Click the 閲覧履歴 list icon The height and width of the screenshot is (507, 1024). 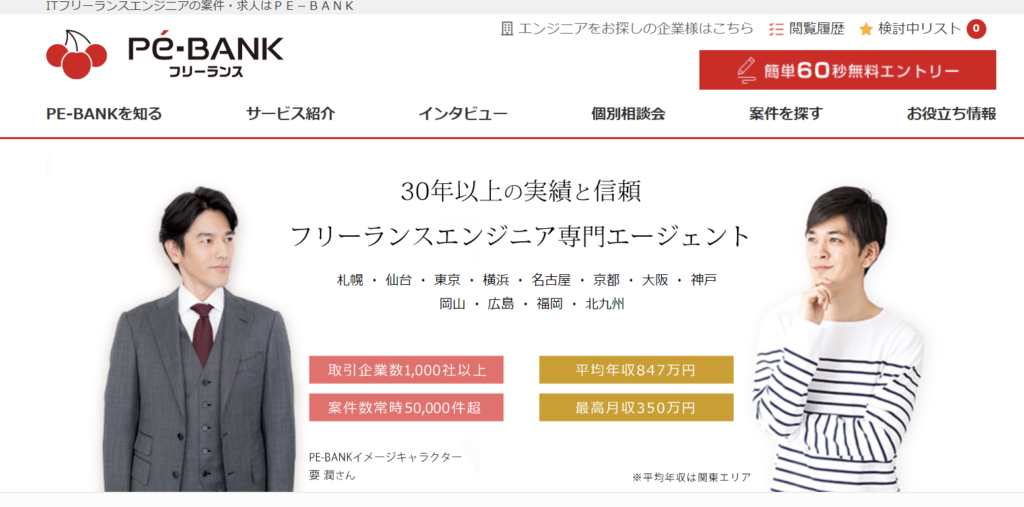776,29
